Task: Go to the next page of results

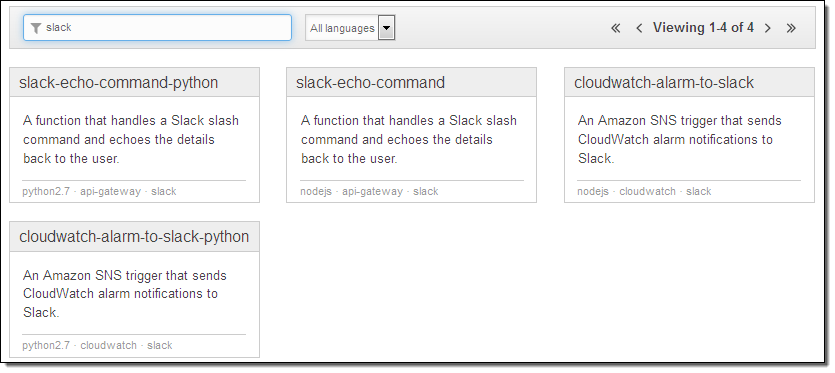Action: [x=767, y=28]
